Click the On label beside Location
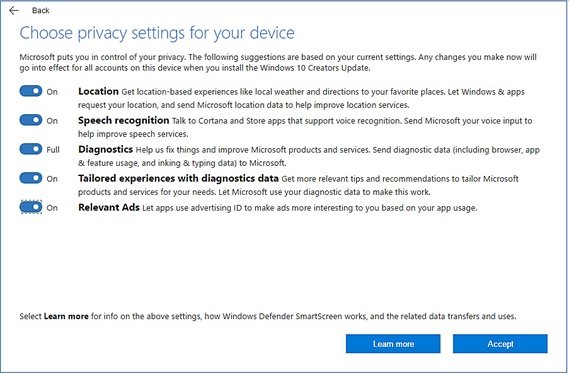 (52, 92)
